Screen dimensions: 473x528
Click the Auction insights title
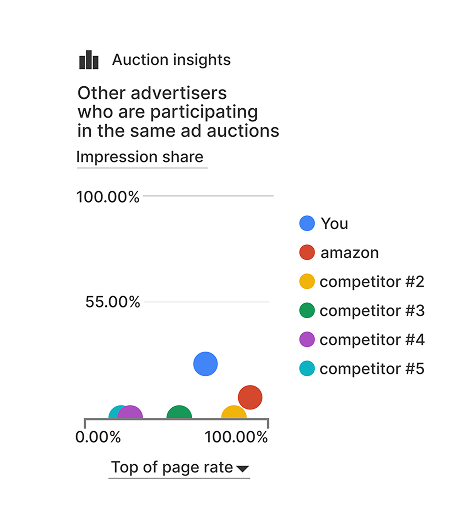coord(171,60)
